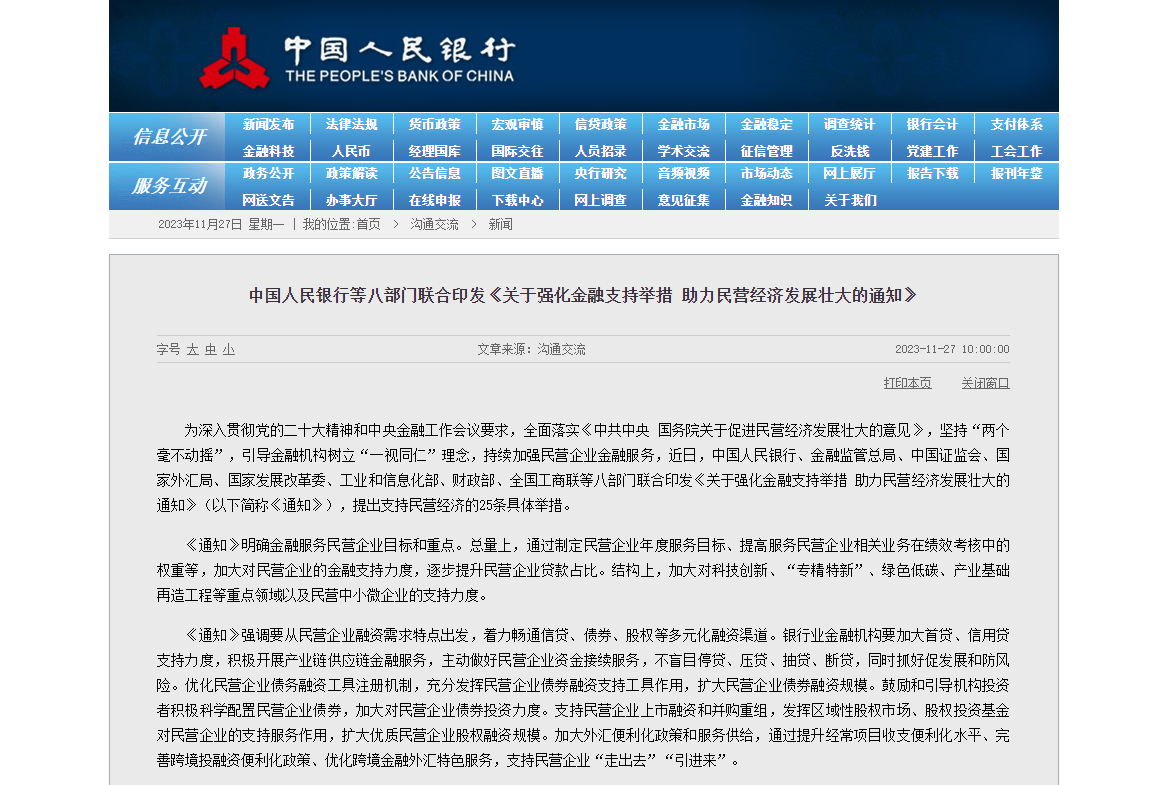Open 工会工作 navigation link
The width and height of the screenshot is (1168, 785).
1016,151
